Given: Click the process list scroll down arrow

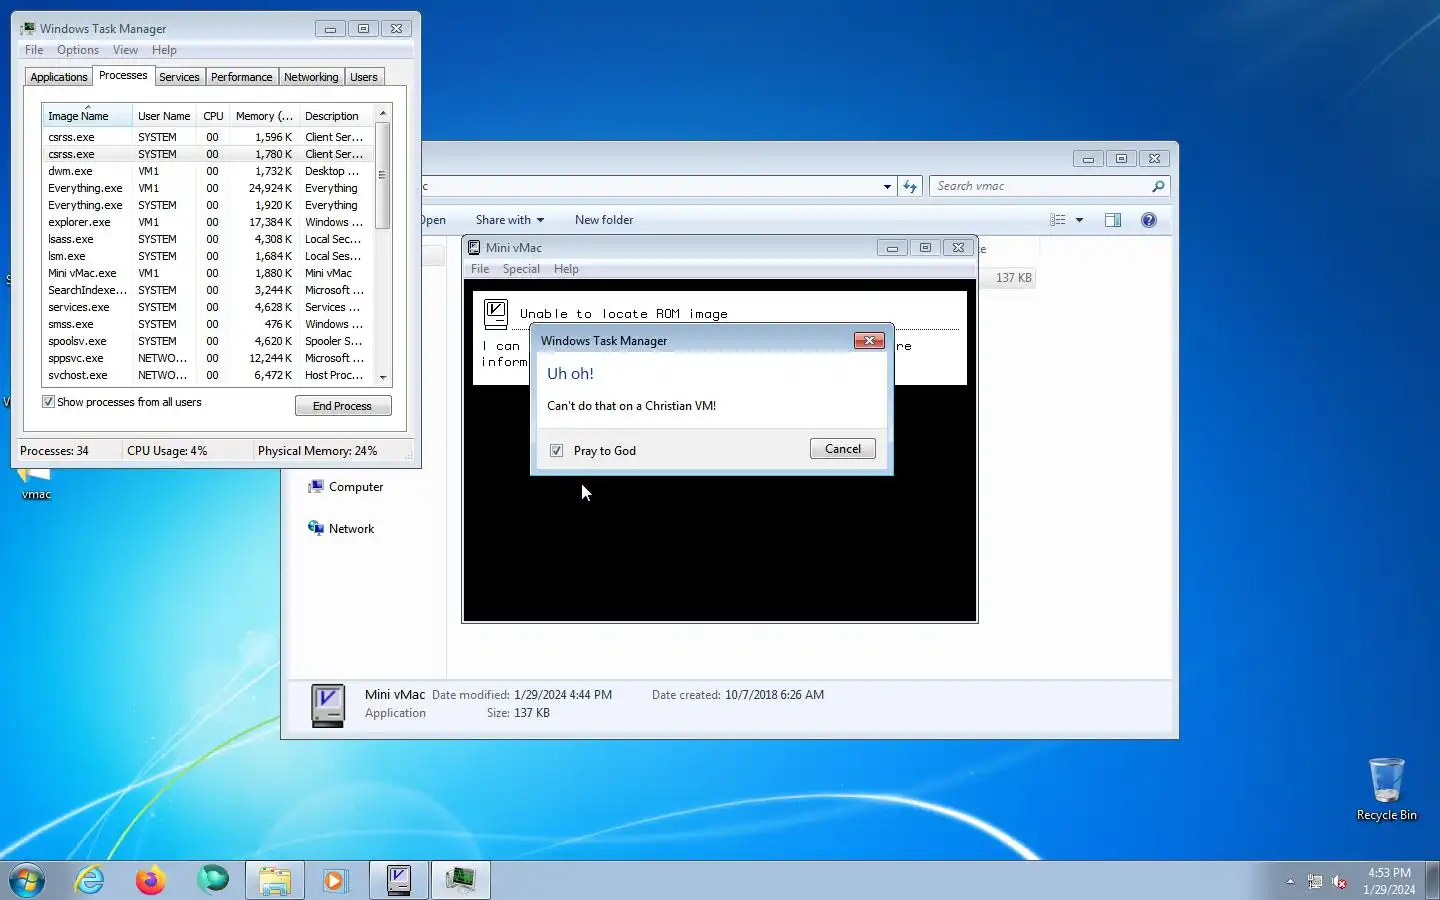Looking at the screenshot, I should (383, 377).
